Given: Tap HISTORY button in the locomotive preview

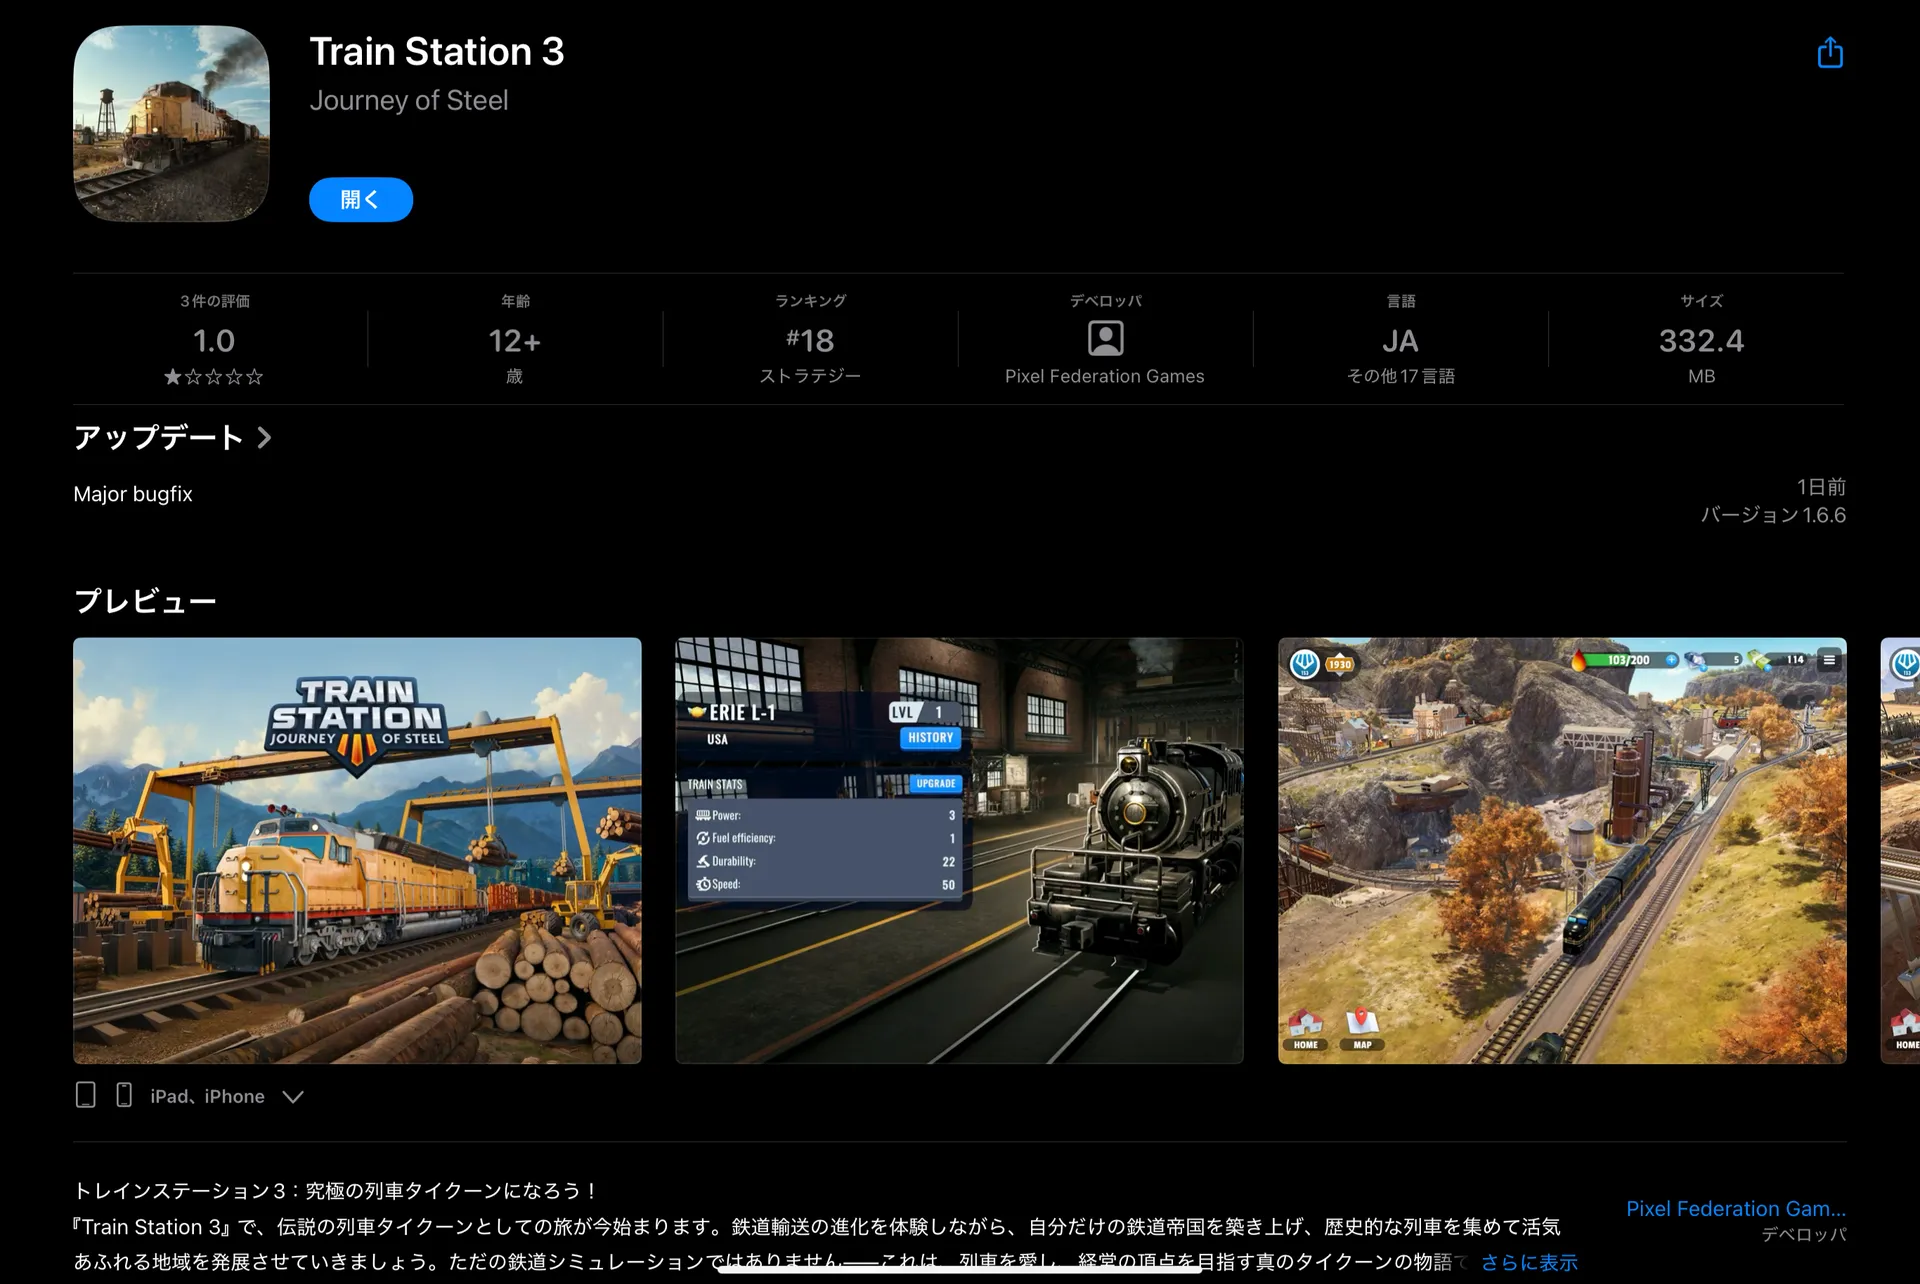Looking at the screenshot, I should point(930,738).
